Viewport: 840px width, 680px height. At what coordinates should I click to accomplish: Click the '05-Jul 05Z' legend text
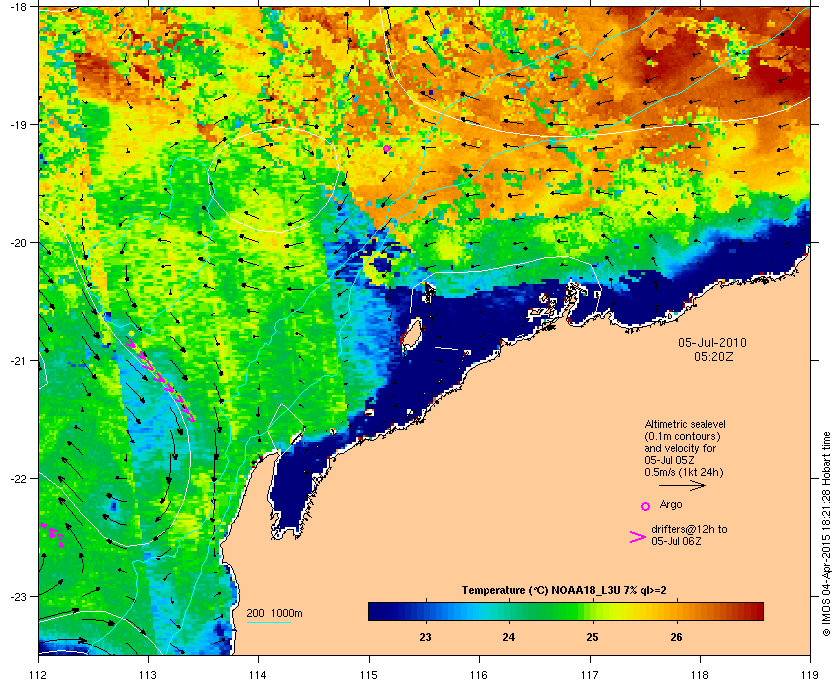(670, 460)
